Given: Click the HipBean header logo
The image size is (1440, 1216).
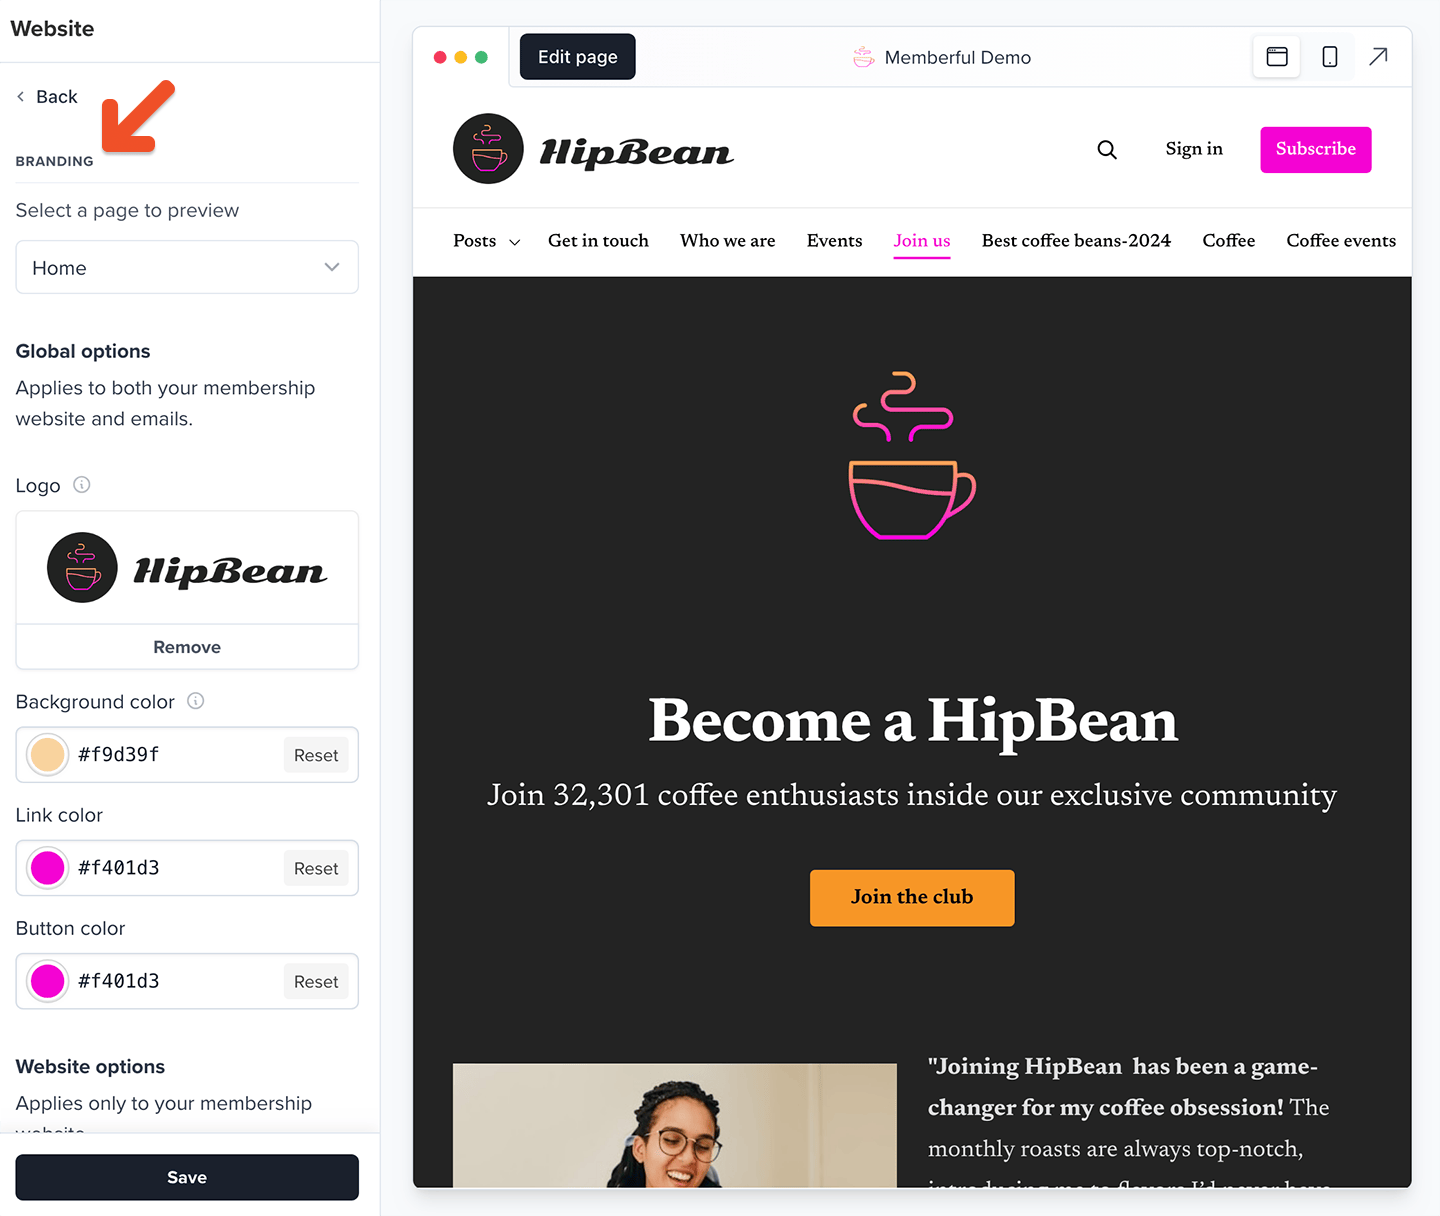Looking at the screenshot, I should (593, 149).
